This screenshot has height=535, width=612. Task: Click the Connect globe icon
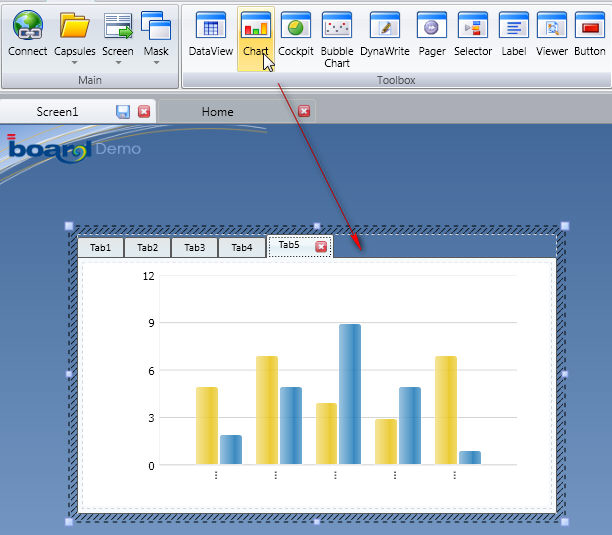point(28,25)
